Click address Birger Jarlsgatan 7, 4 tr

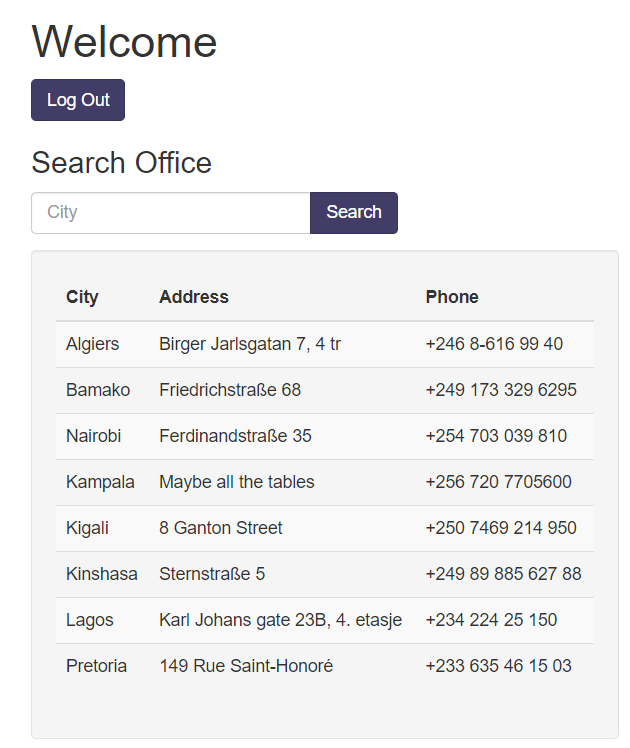(250, 344)
